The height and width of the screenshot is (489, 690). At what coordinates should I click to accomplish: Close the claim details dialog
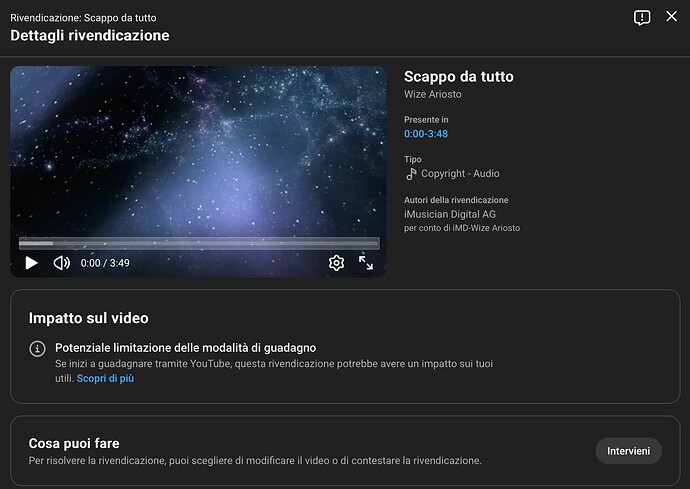pos(672,16)
